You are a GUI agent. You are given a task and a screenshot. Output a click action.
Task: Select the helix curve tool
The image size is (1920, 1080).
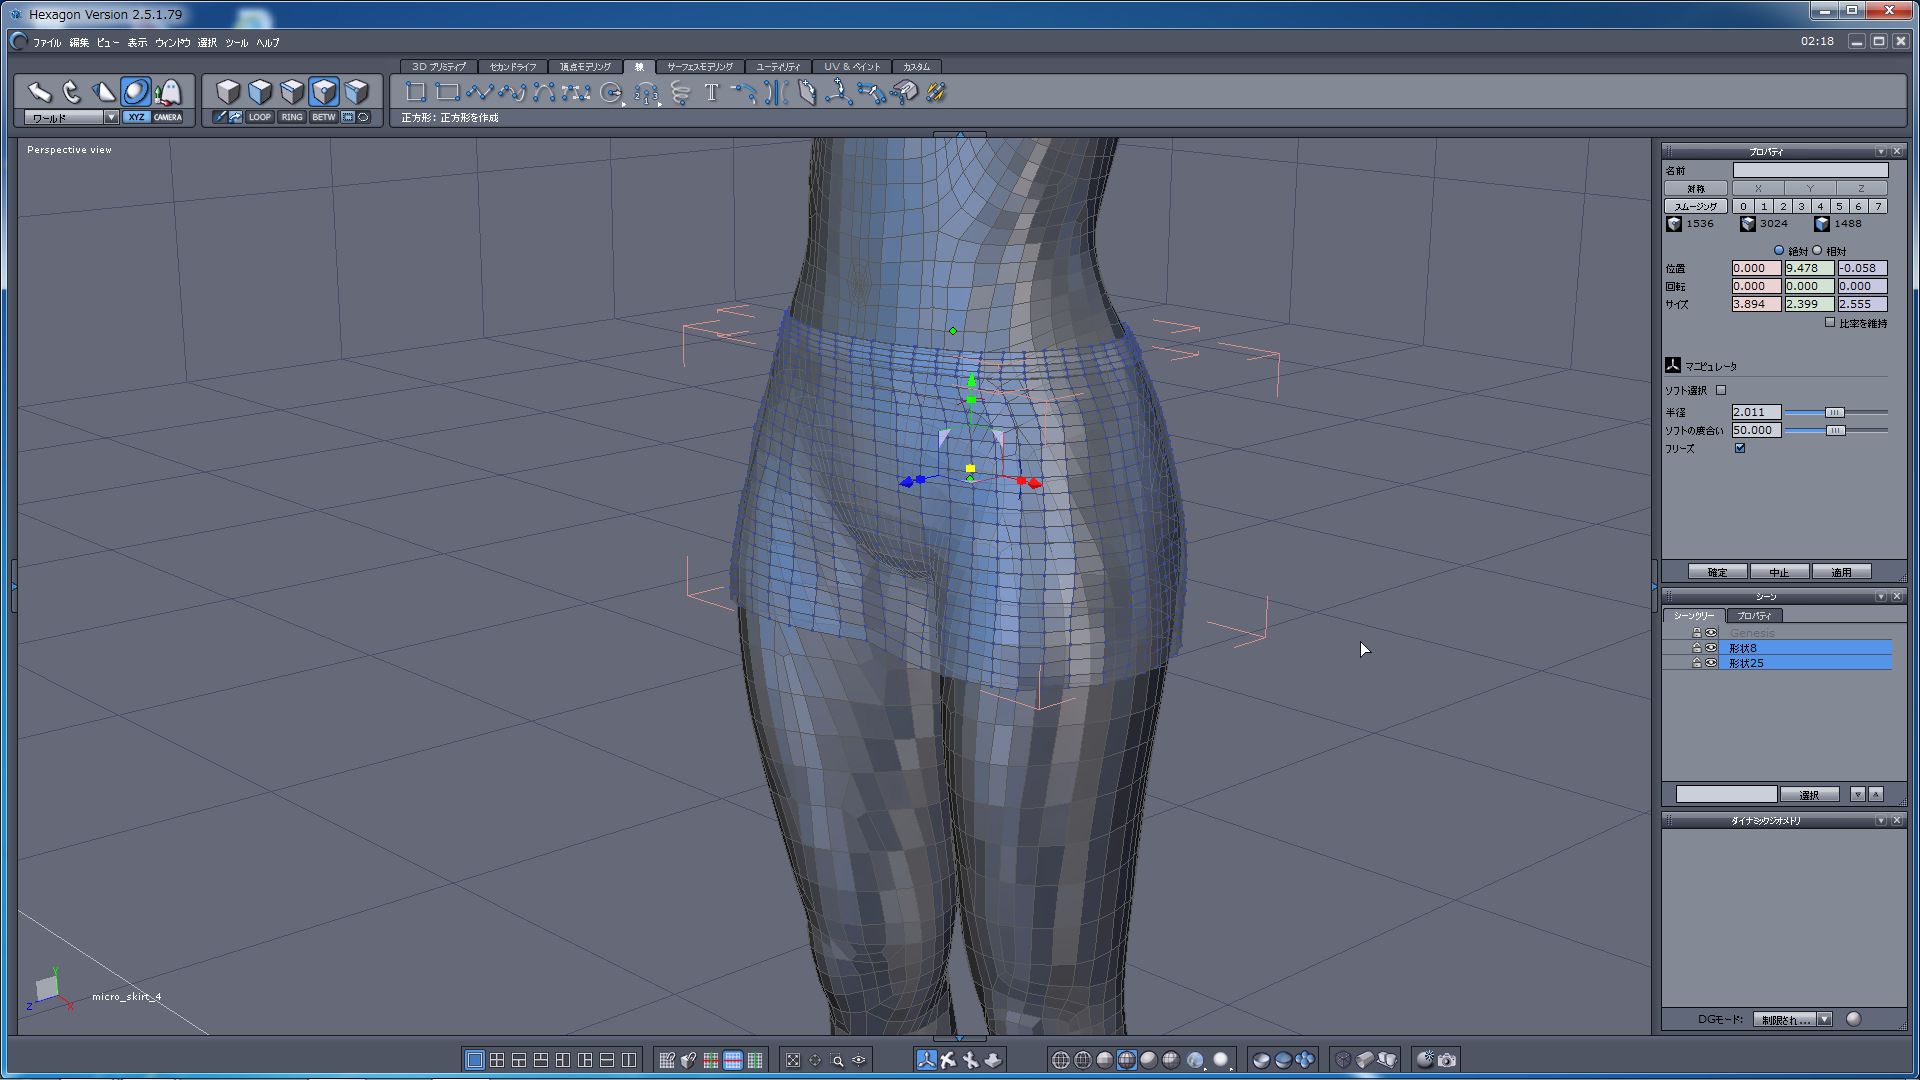680,93
